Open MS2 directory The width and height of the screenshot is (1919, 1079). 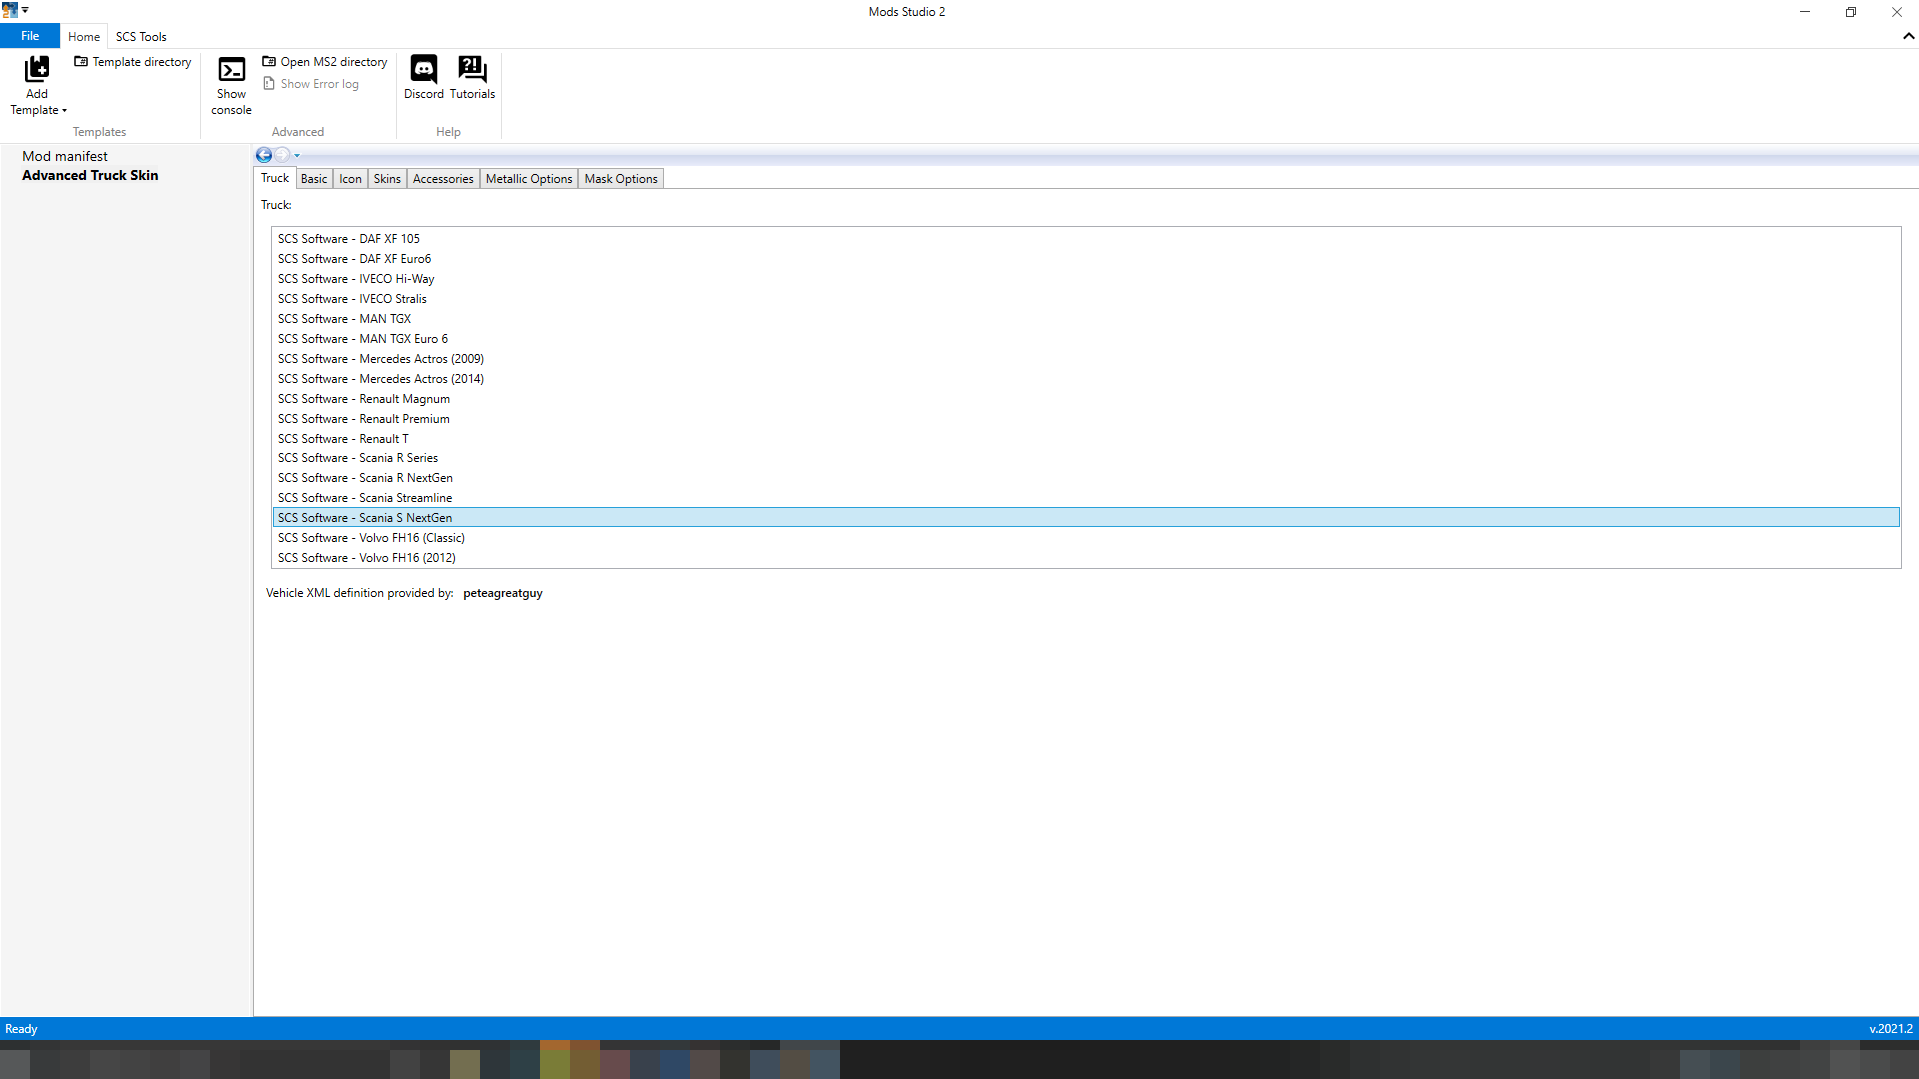coord(325,62)
